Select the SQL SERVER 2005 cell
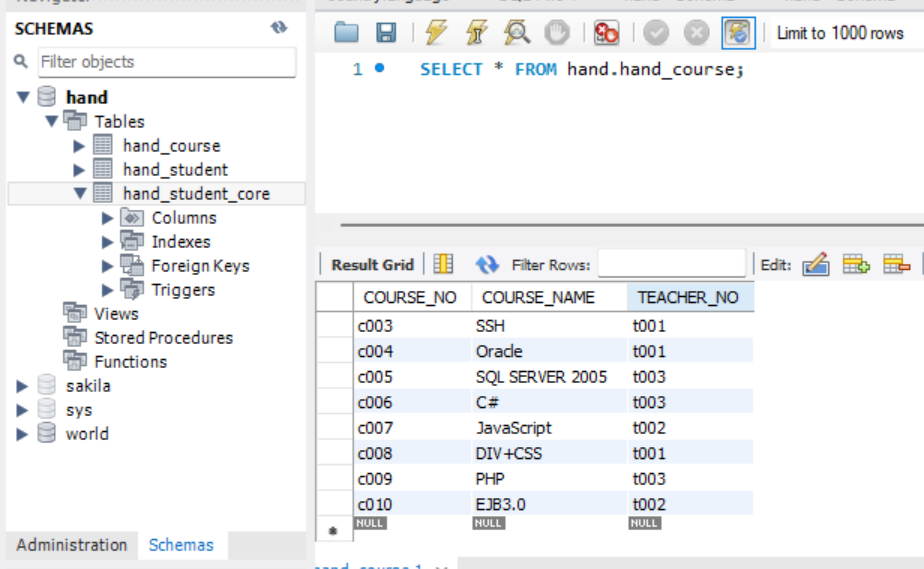The image size is (924, 569). [549, 376]
